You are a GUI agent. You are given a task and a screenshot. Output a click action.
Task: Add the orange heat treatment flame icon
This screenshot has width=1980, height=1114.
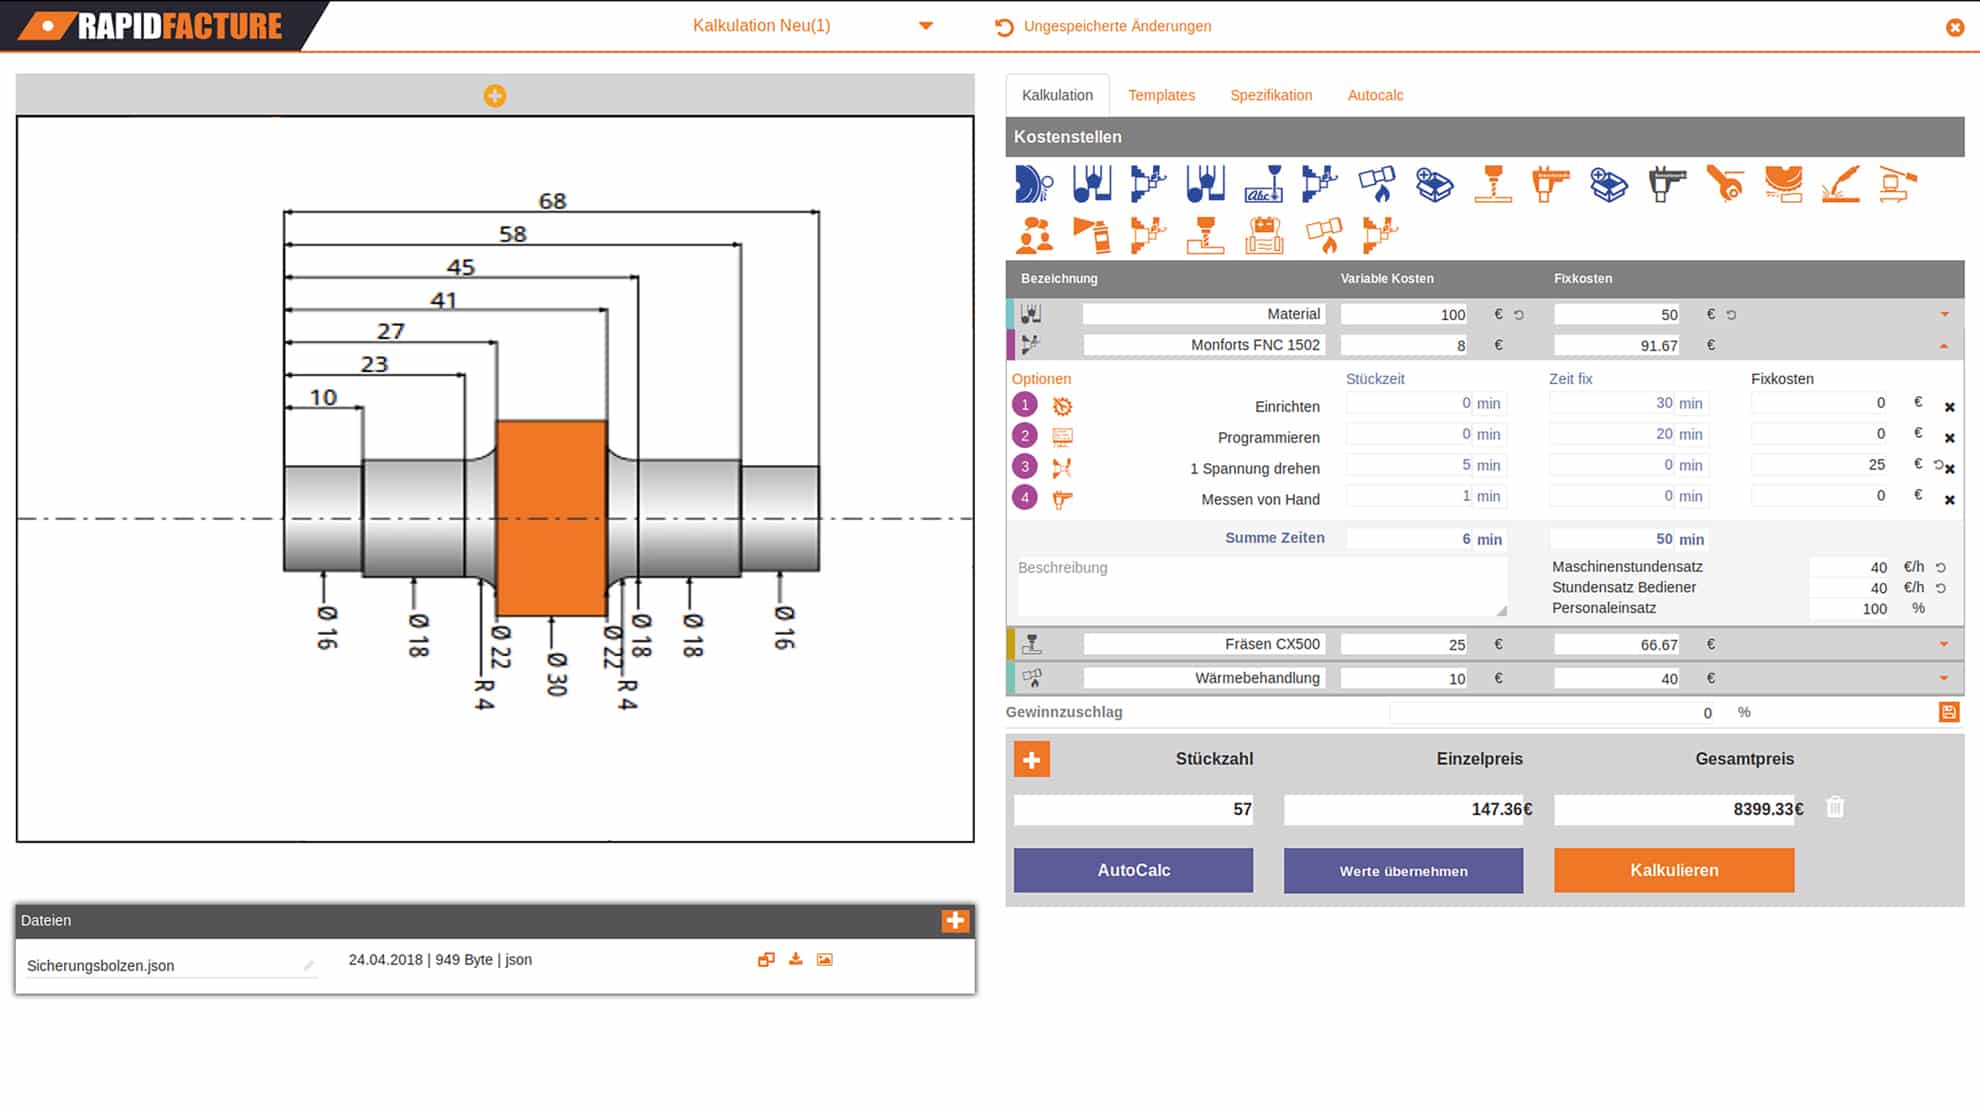click(1322, 235)
